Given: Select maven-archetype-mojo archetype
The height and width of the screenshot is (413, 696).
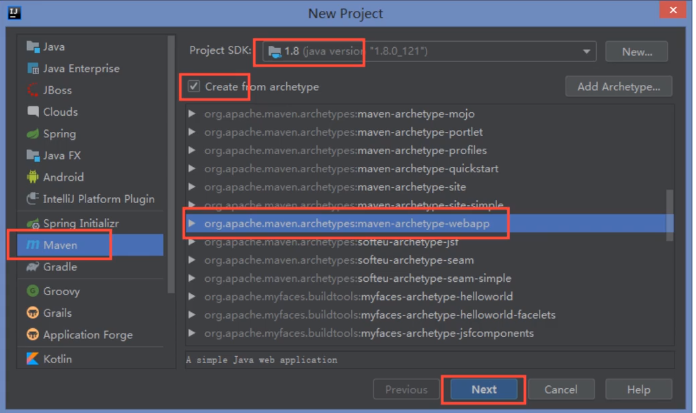Looking at the screenshot, I should [430, 114].
